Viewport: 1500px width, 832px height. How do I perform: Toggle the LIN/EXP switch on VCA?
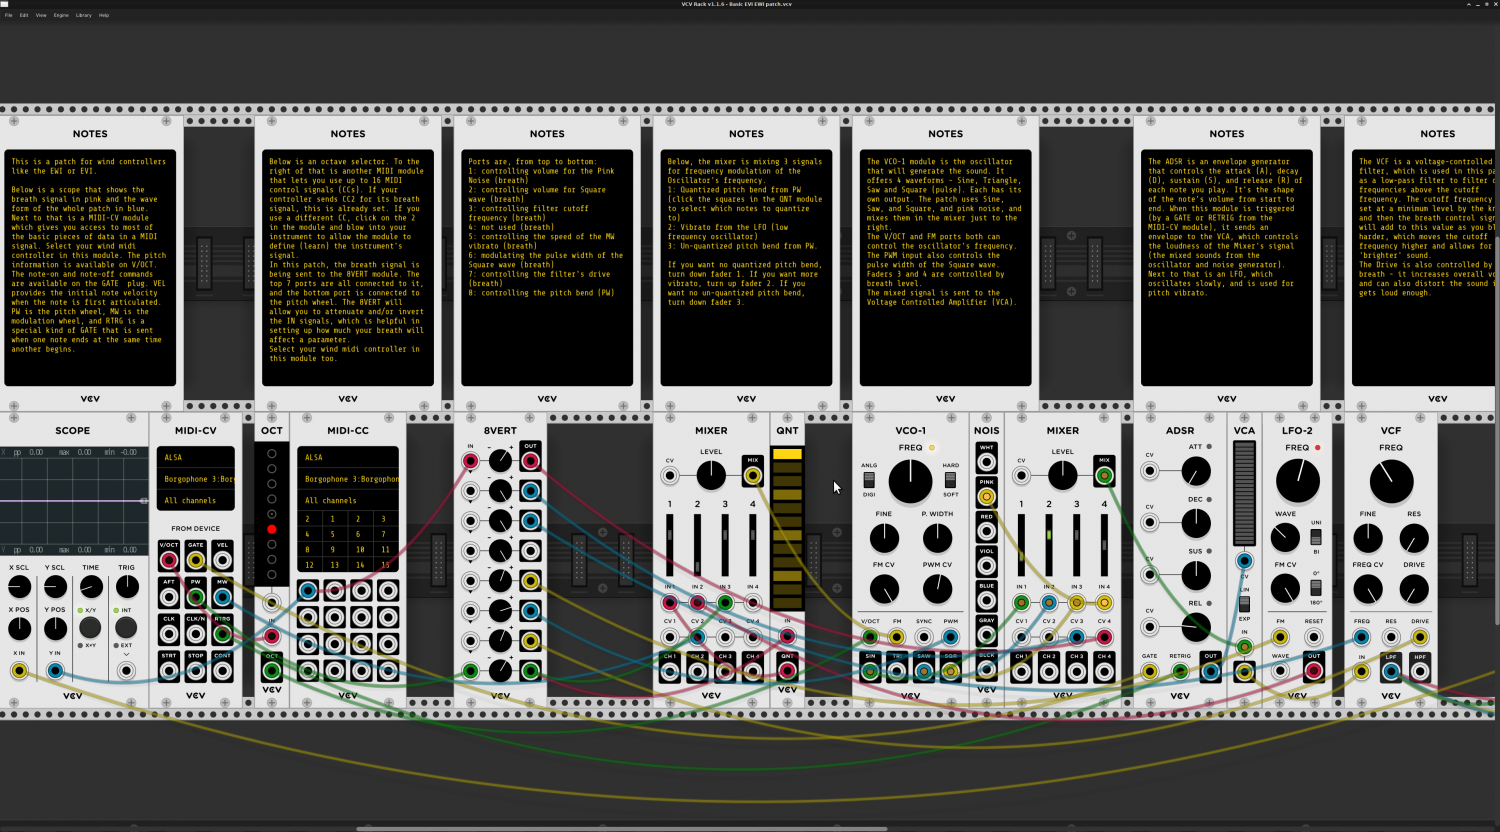(1244, 604)
